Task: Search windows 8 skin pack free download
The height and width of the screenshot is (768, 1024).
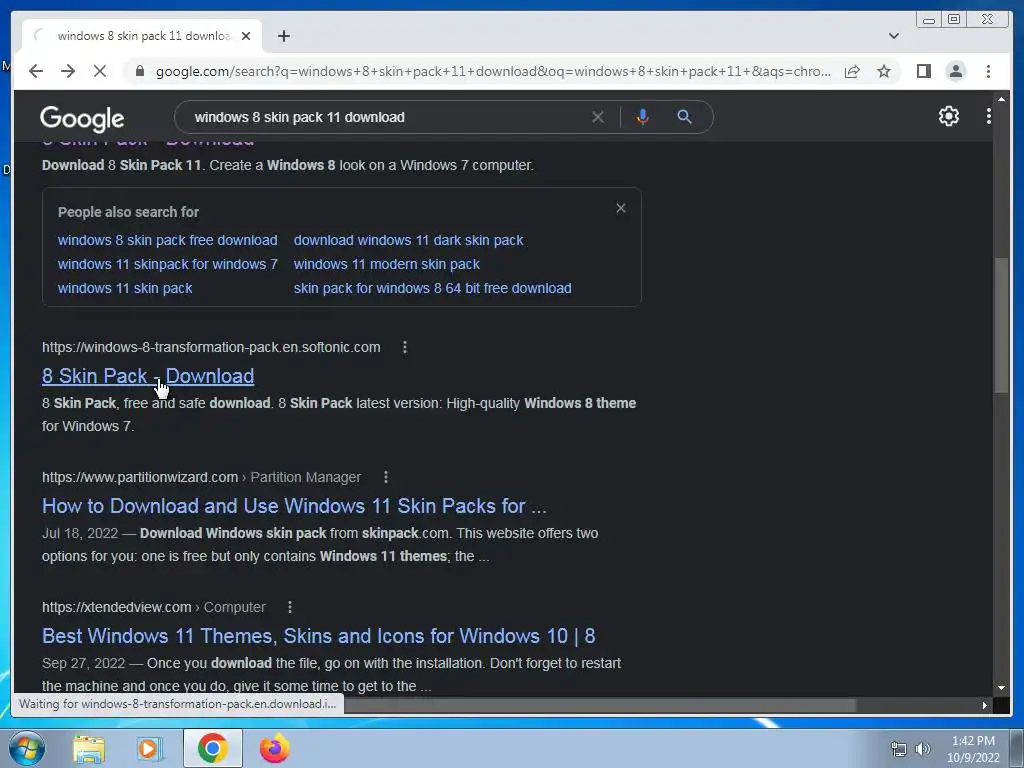Action: pyautogui.click(x=167, y=240)
